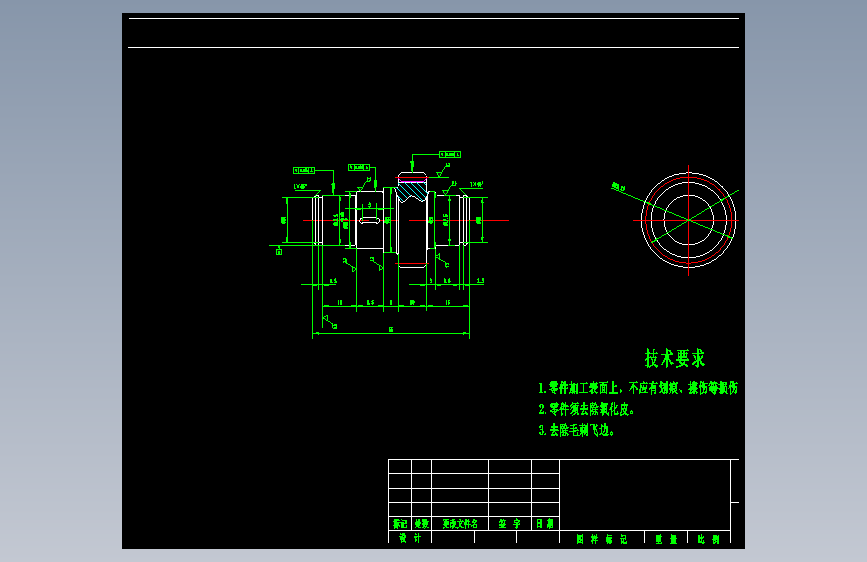Click the circular end view of the part
The width and height of the screenshot is (867, 562).
[688, 220]
